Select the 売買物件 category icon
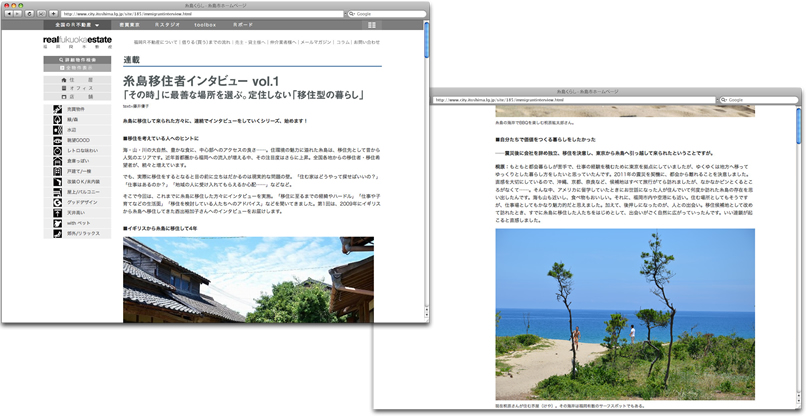 point(58,109)
